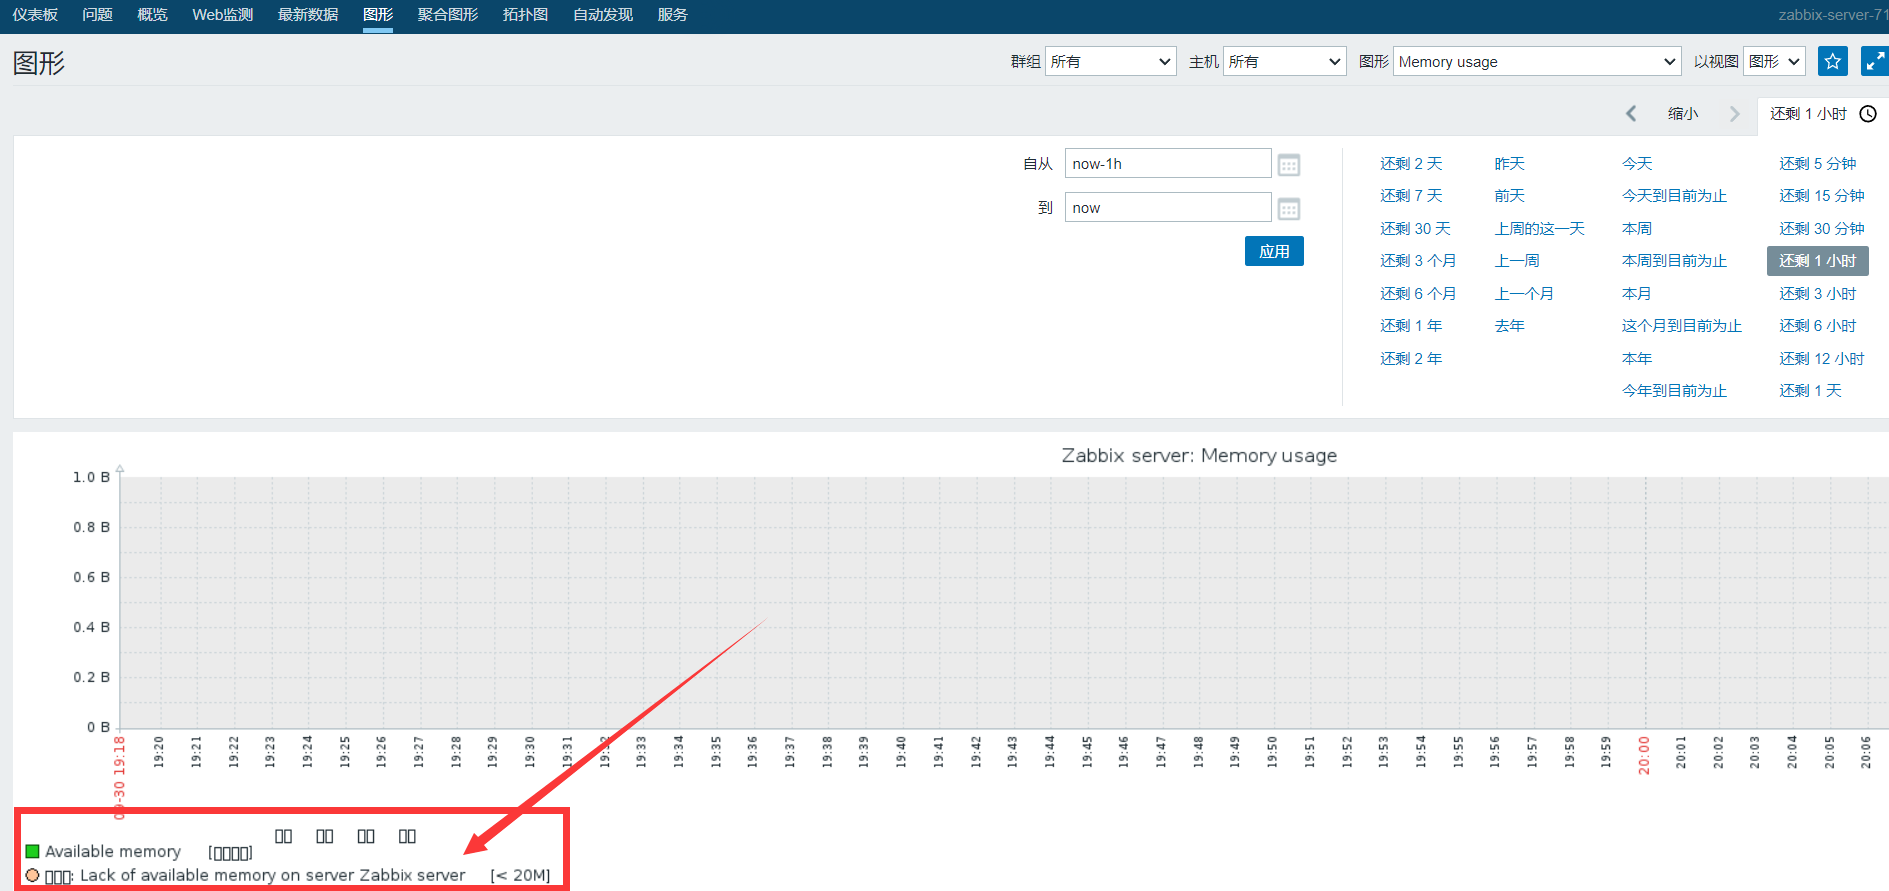The width and height of the screenshot is (1889, 891).
Task: Select 还剩 5 分钟 range link
Action: coord(1817,163)
